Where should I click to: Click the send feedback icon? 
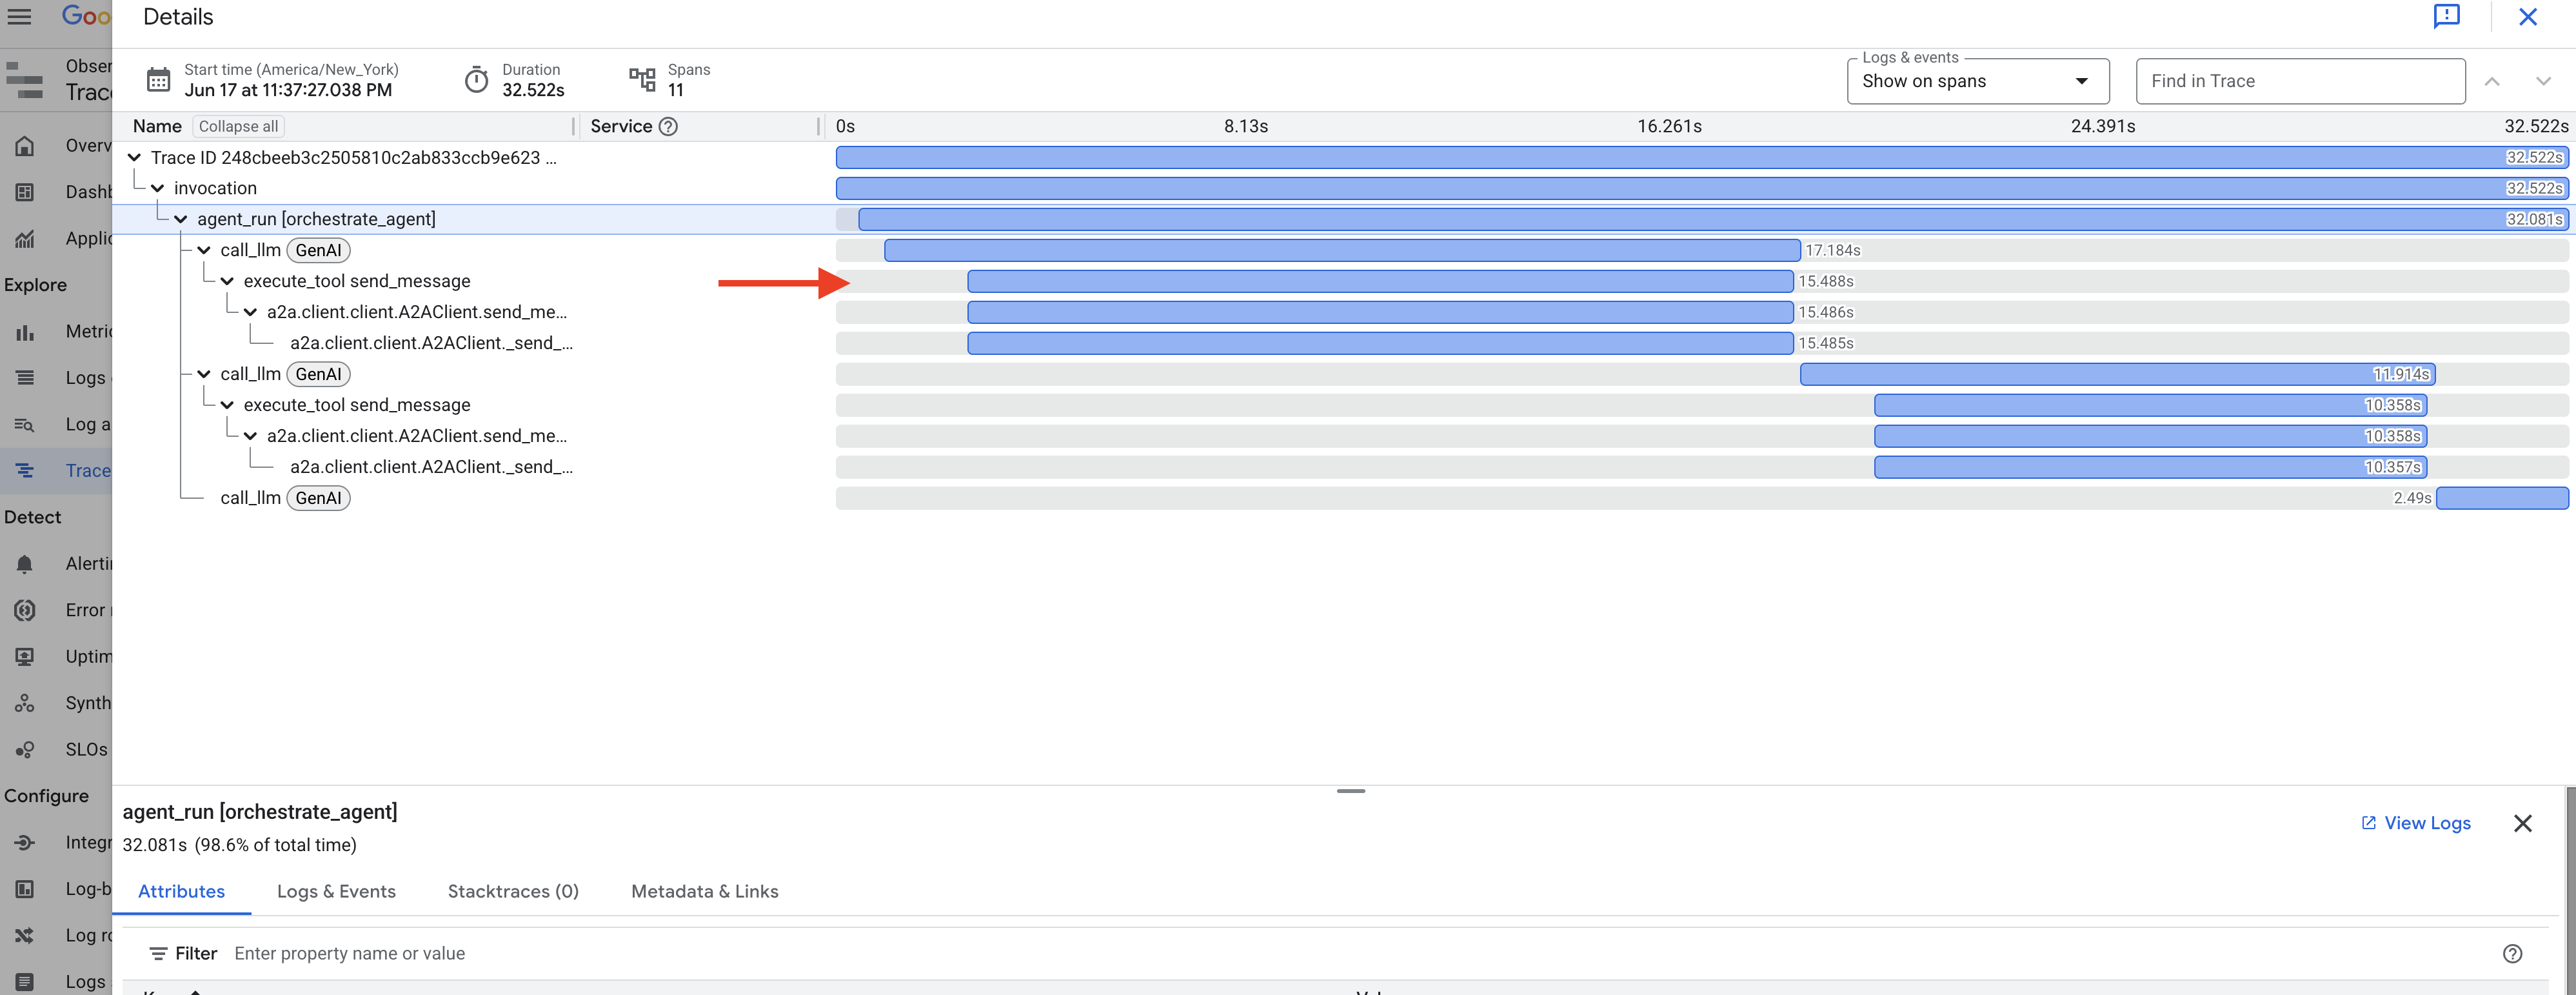coord(2446,17)
